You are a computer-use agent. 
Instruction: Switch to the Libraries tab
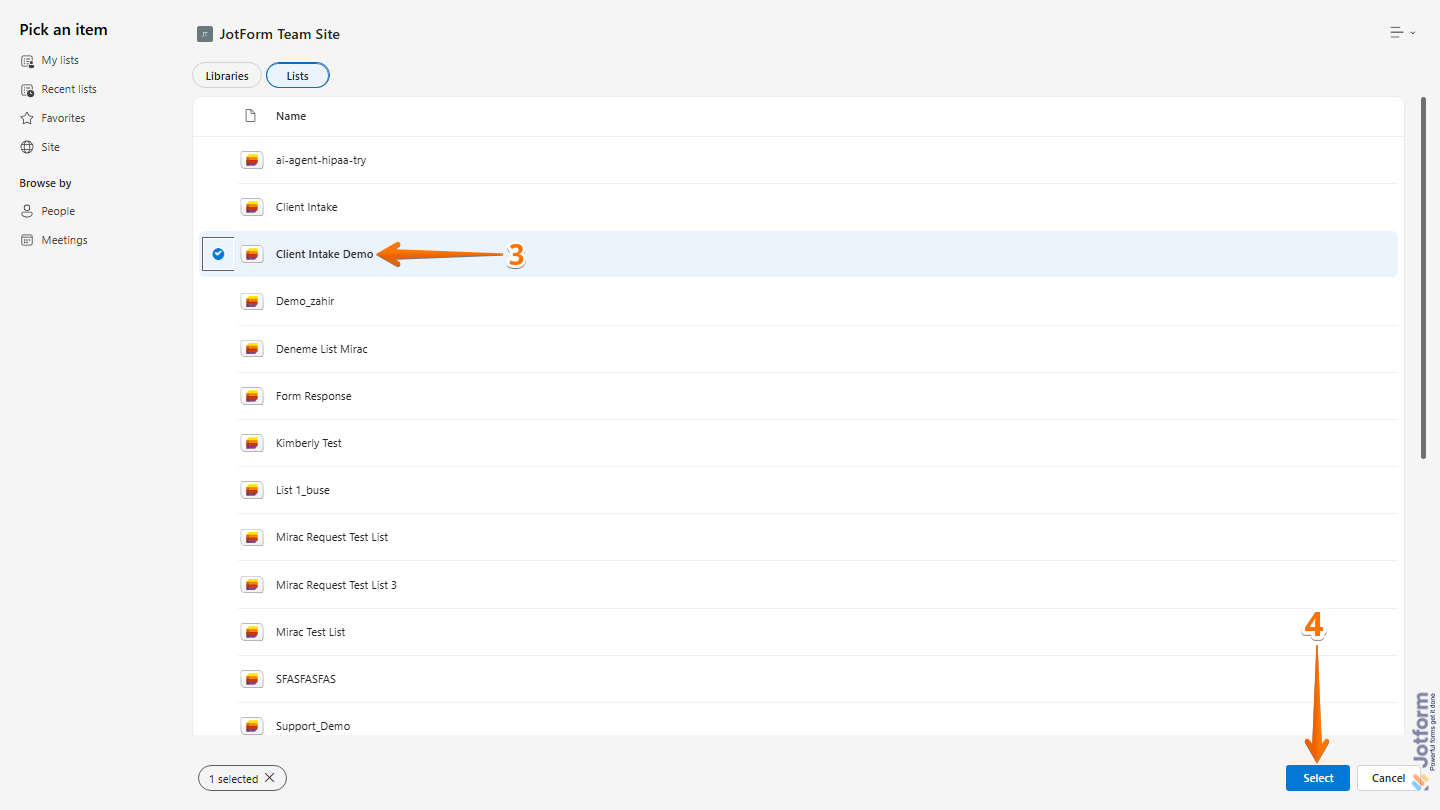tap(227, 76)
